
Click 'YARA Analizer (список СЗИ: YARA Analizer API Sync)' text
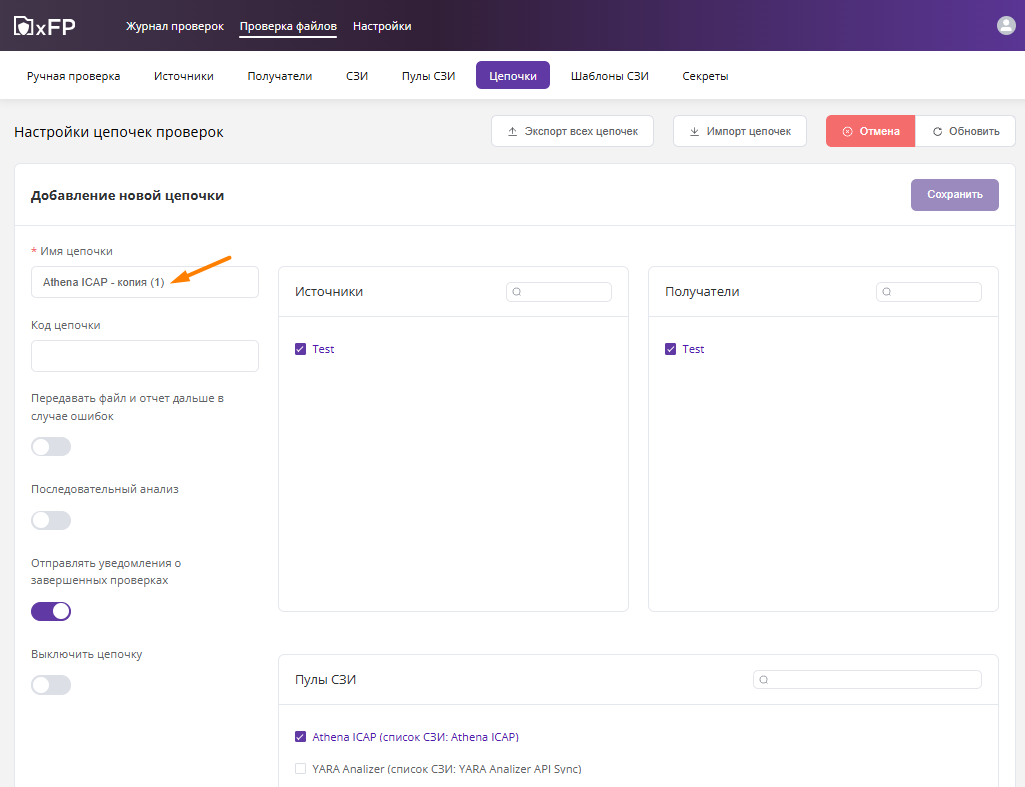(x=446, y=769)
